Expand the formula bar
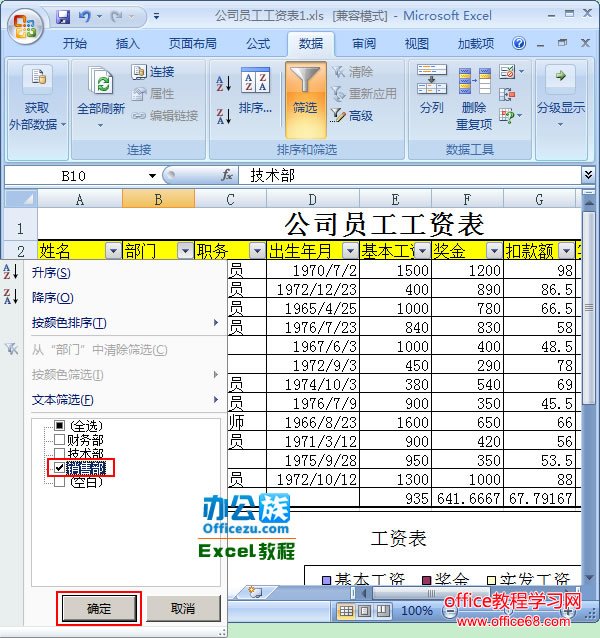The height and width of the screenshot is (638, 600). point(588,175)
